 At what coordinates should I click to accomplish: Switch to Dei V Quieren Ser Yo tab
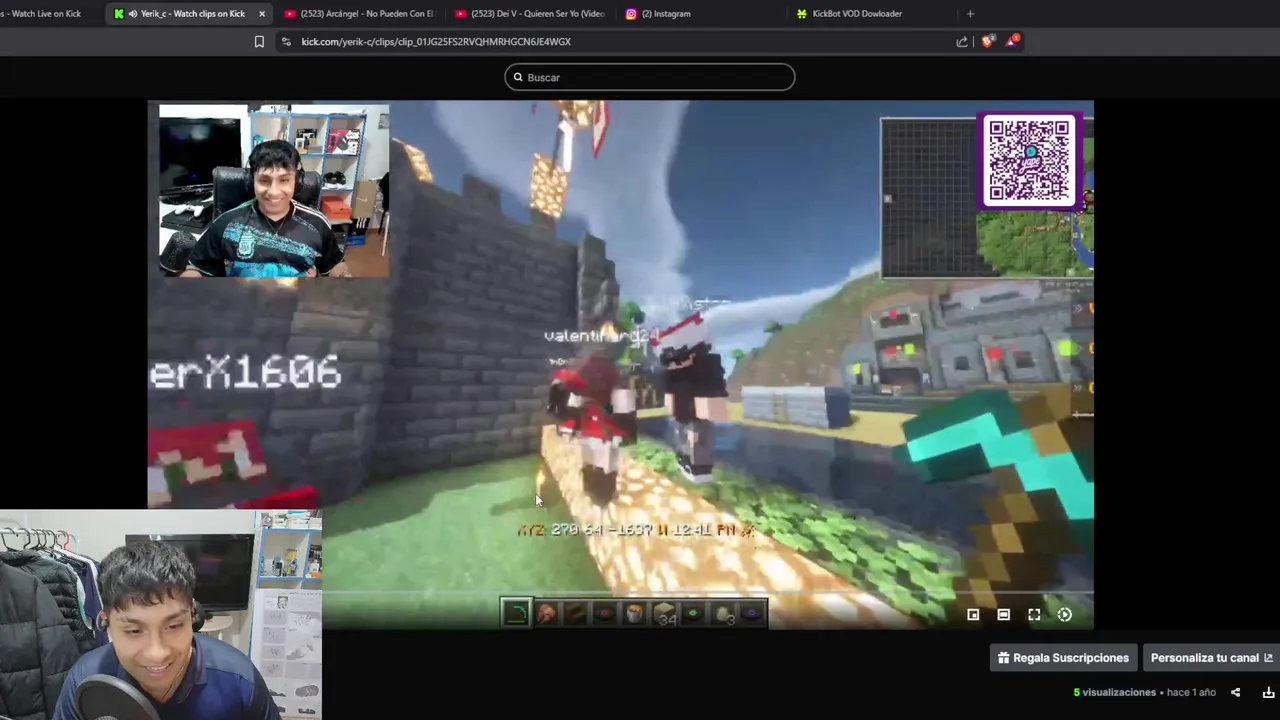pyautogui.click(x=529, y=14)
